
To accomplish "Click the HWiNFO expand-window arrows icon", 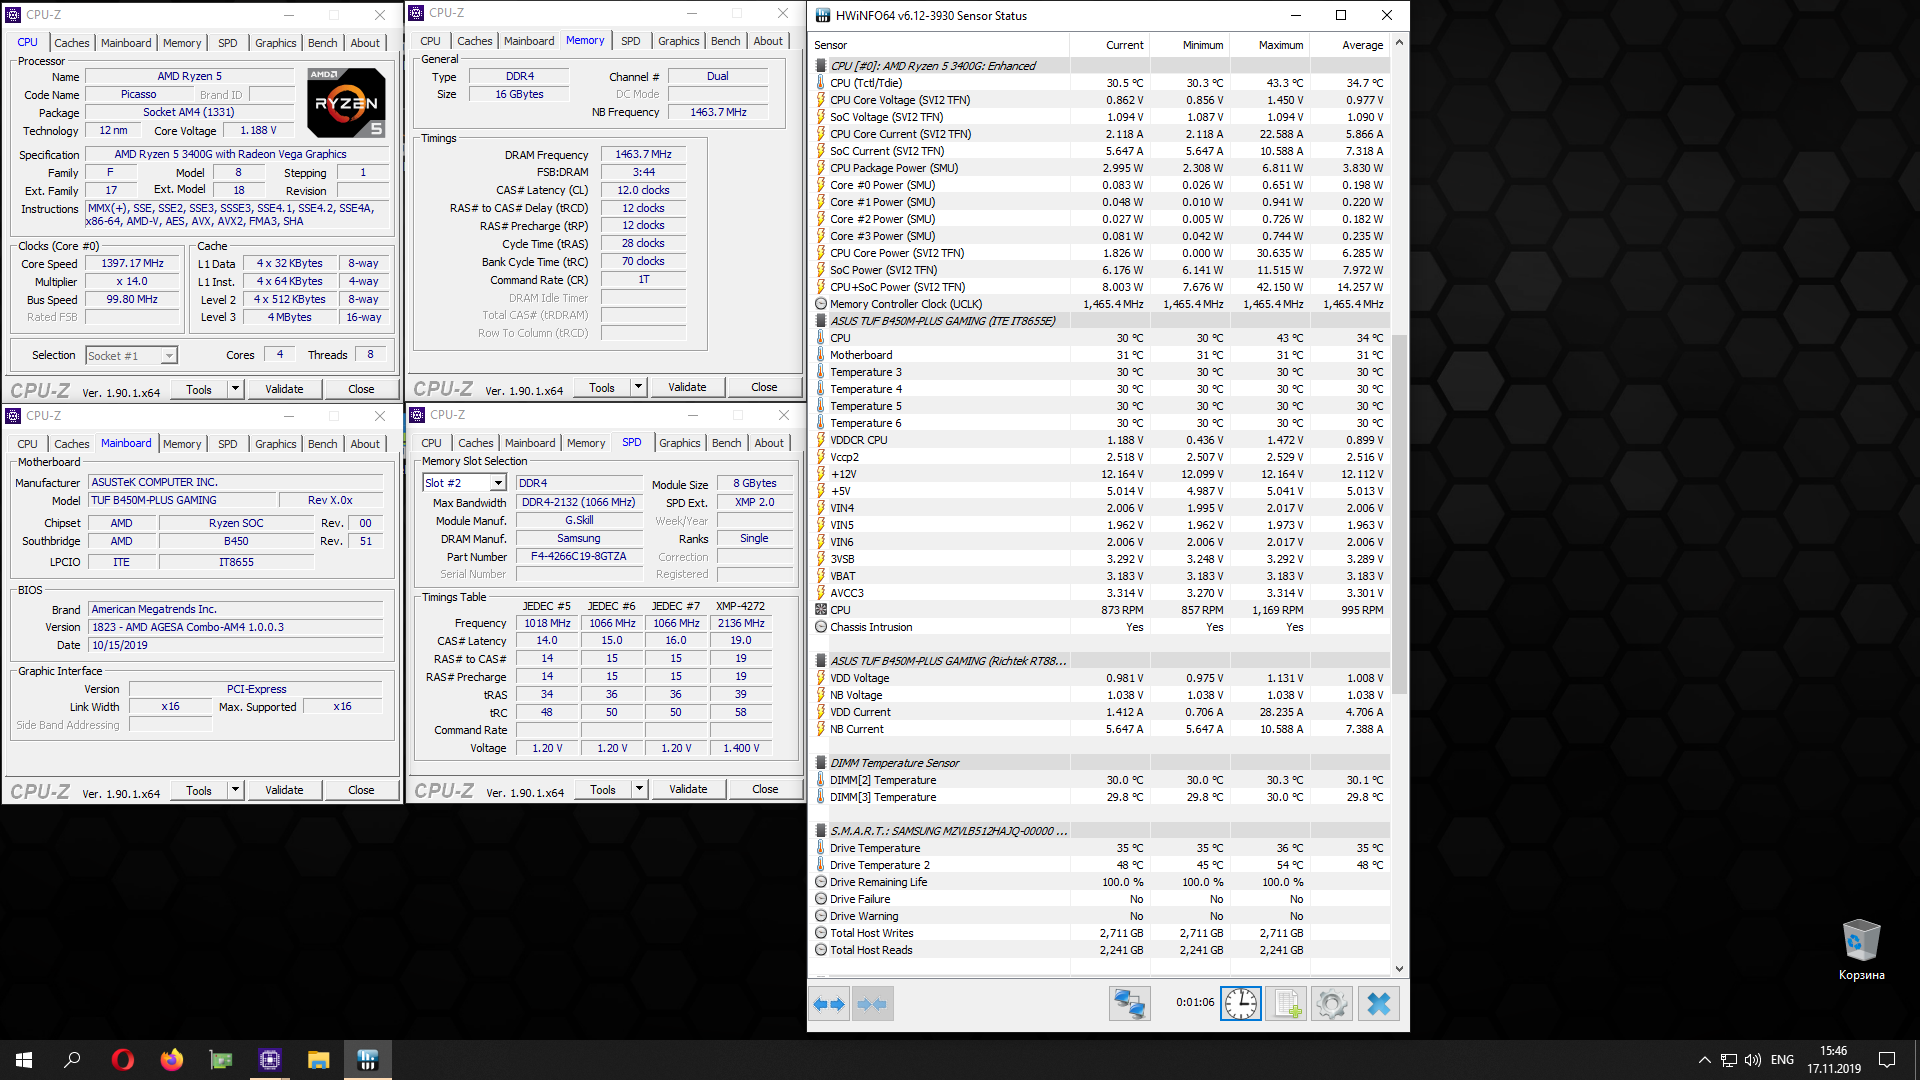I will [829, 1004].
